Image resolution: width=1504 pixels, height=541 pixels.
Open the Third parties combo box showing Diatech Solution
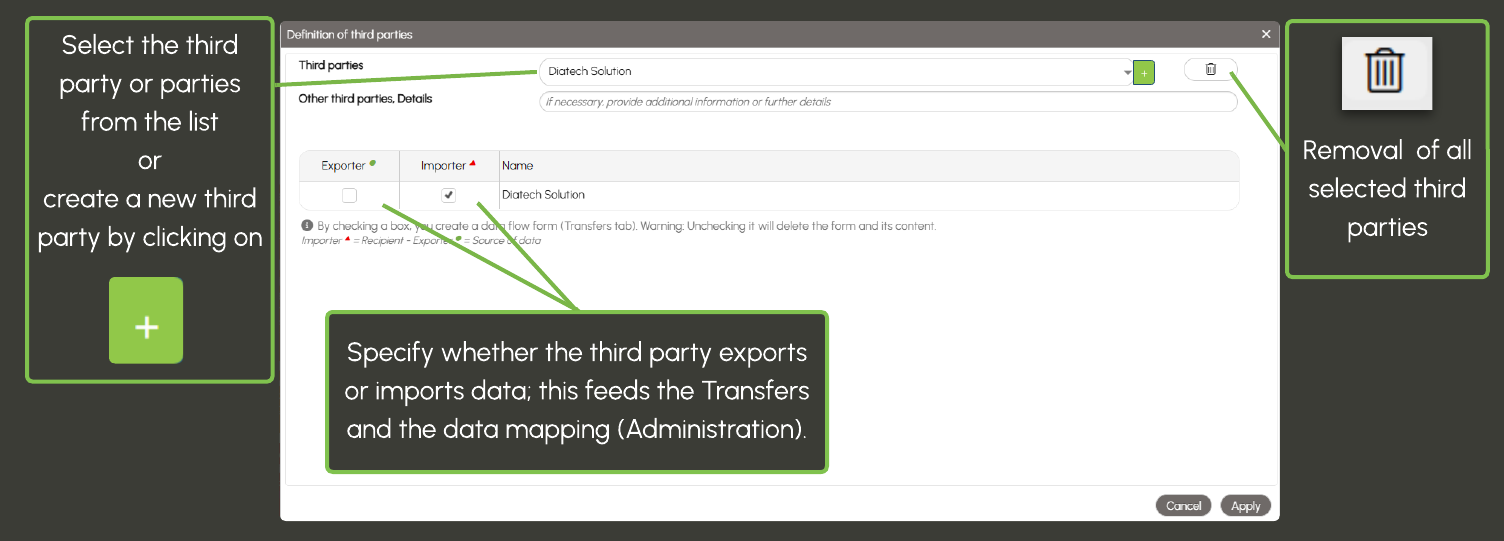pos(830,72)
